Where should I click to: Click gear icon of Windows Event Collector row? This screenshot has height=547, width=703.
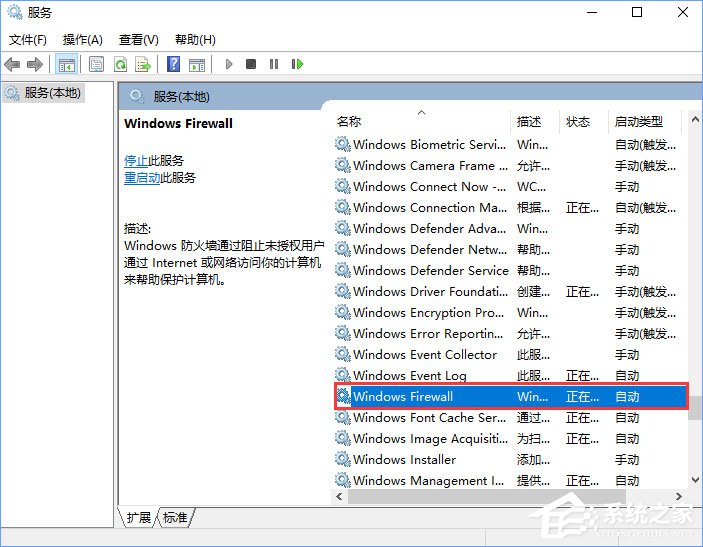tap(343, 355)
